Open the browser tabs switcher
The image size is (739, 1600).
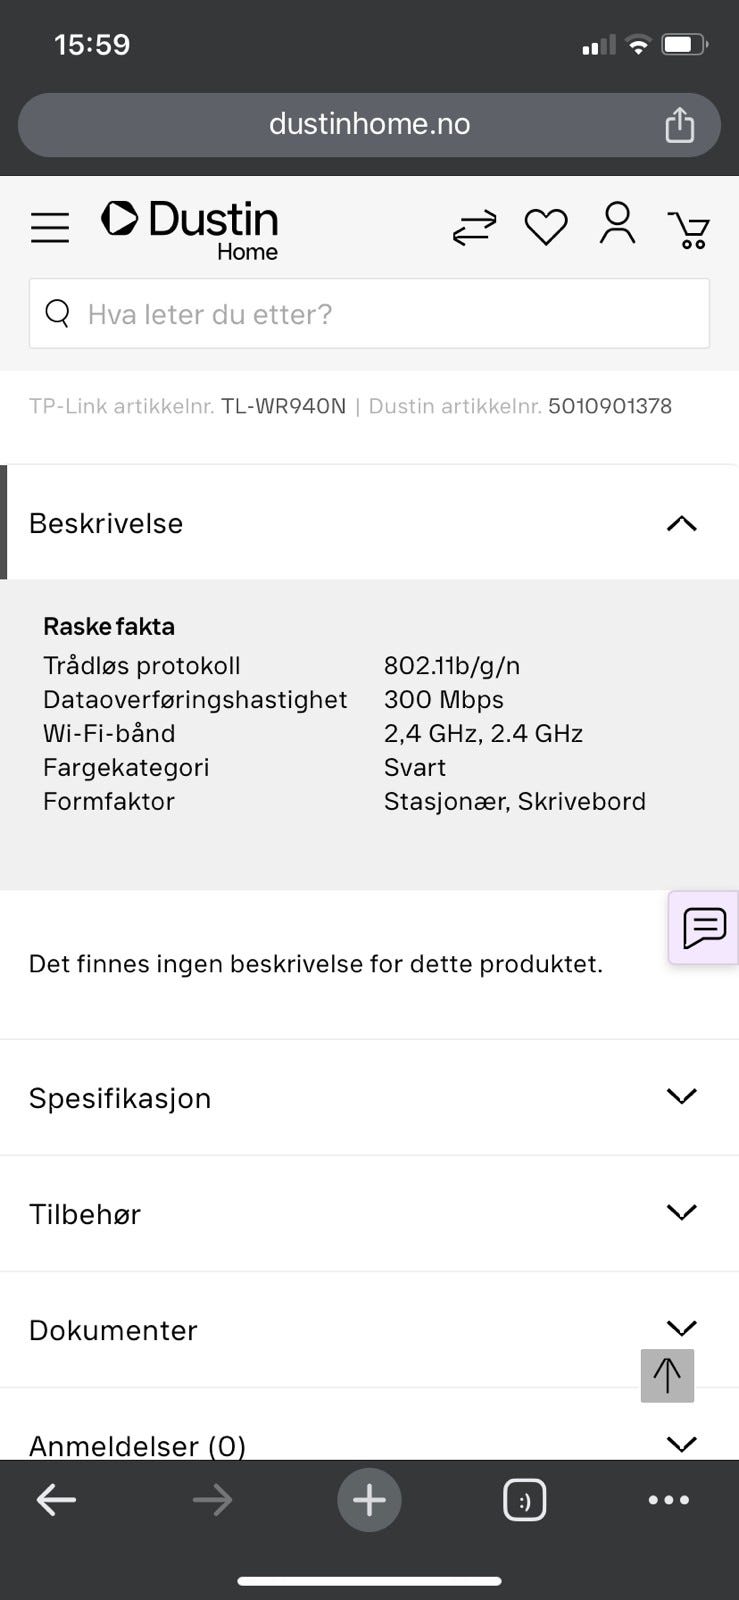tap(524, 1499)
